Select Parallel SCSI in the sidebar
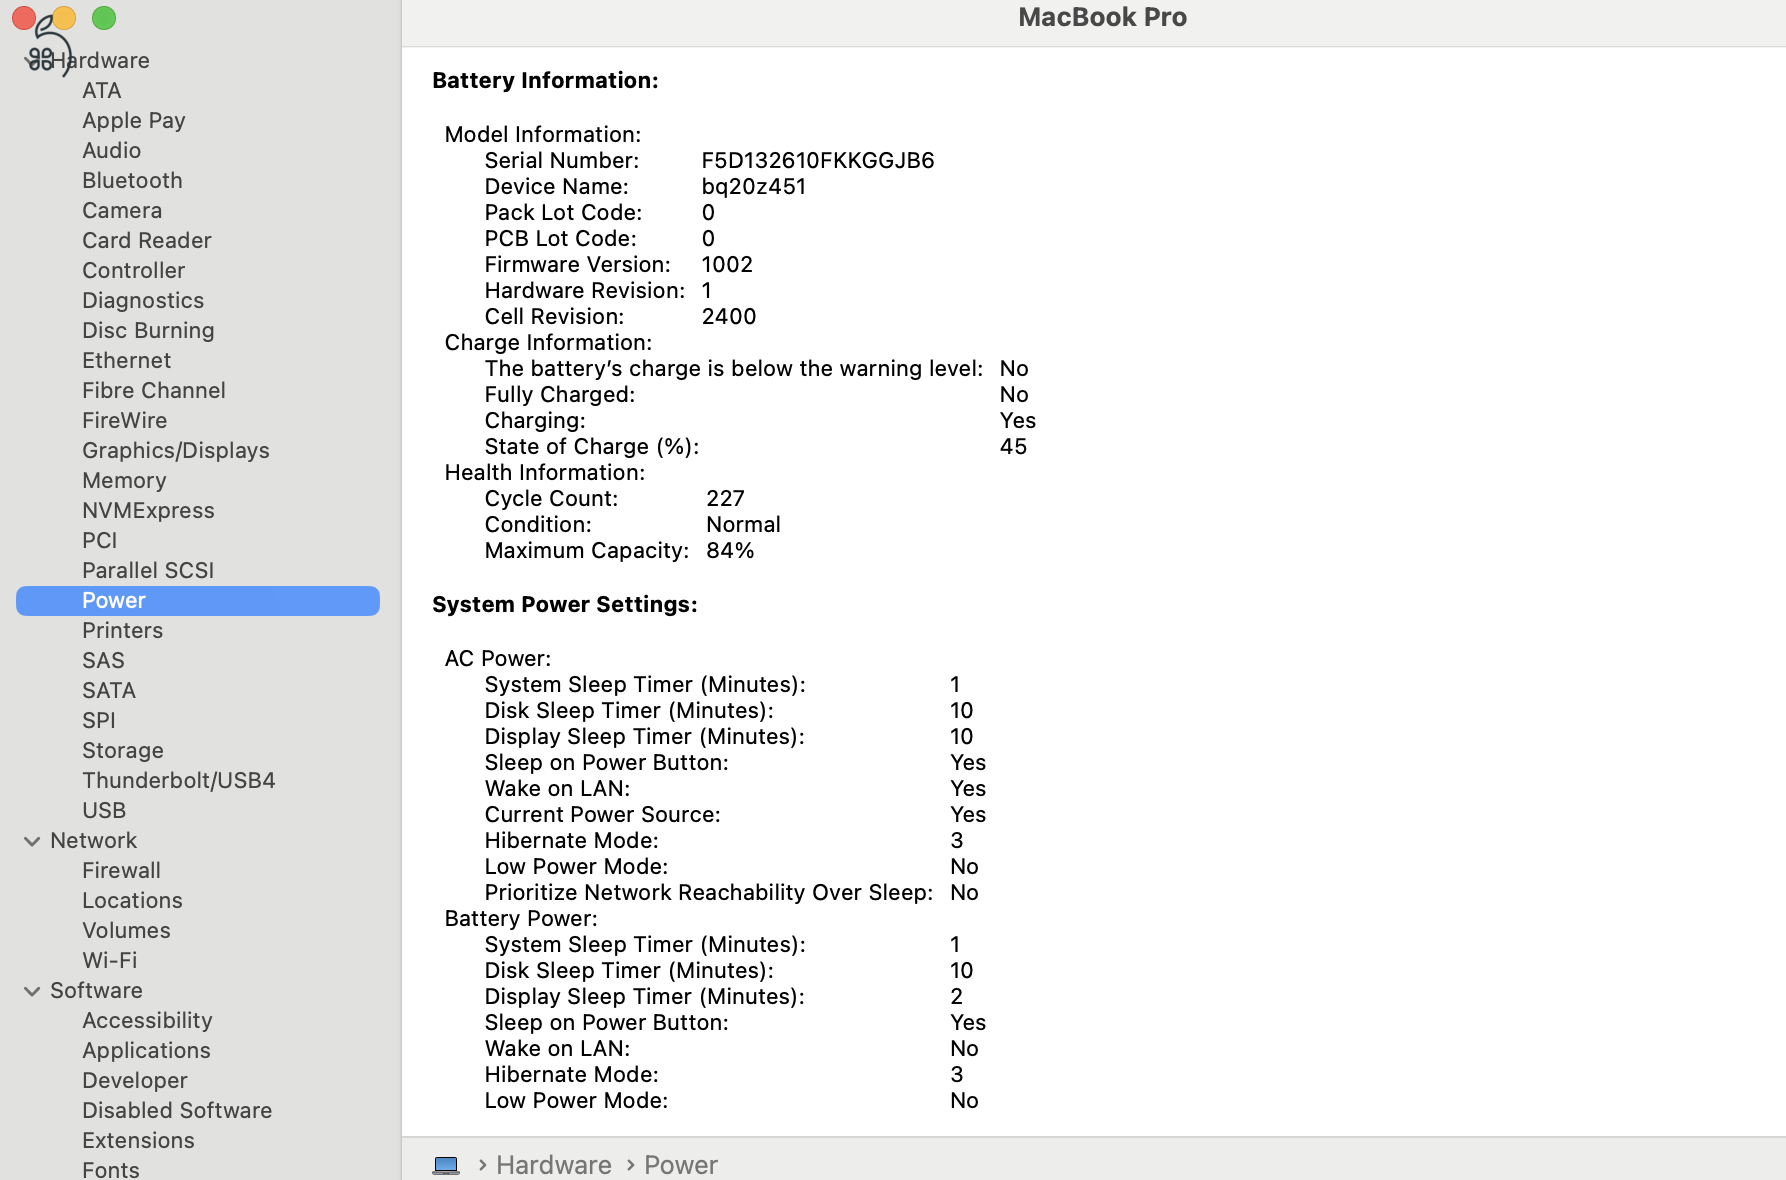This screenshot has height=1180, width=1786. [148, 571]
